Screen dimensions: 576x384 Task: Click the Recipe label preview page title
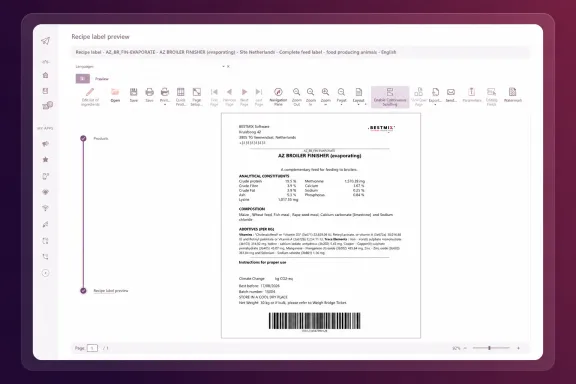(x=100, y=37)
